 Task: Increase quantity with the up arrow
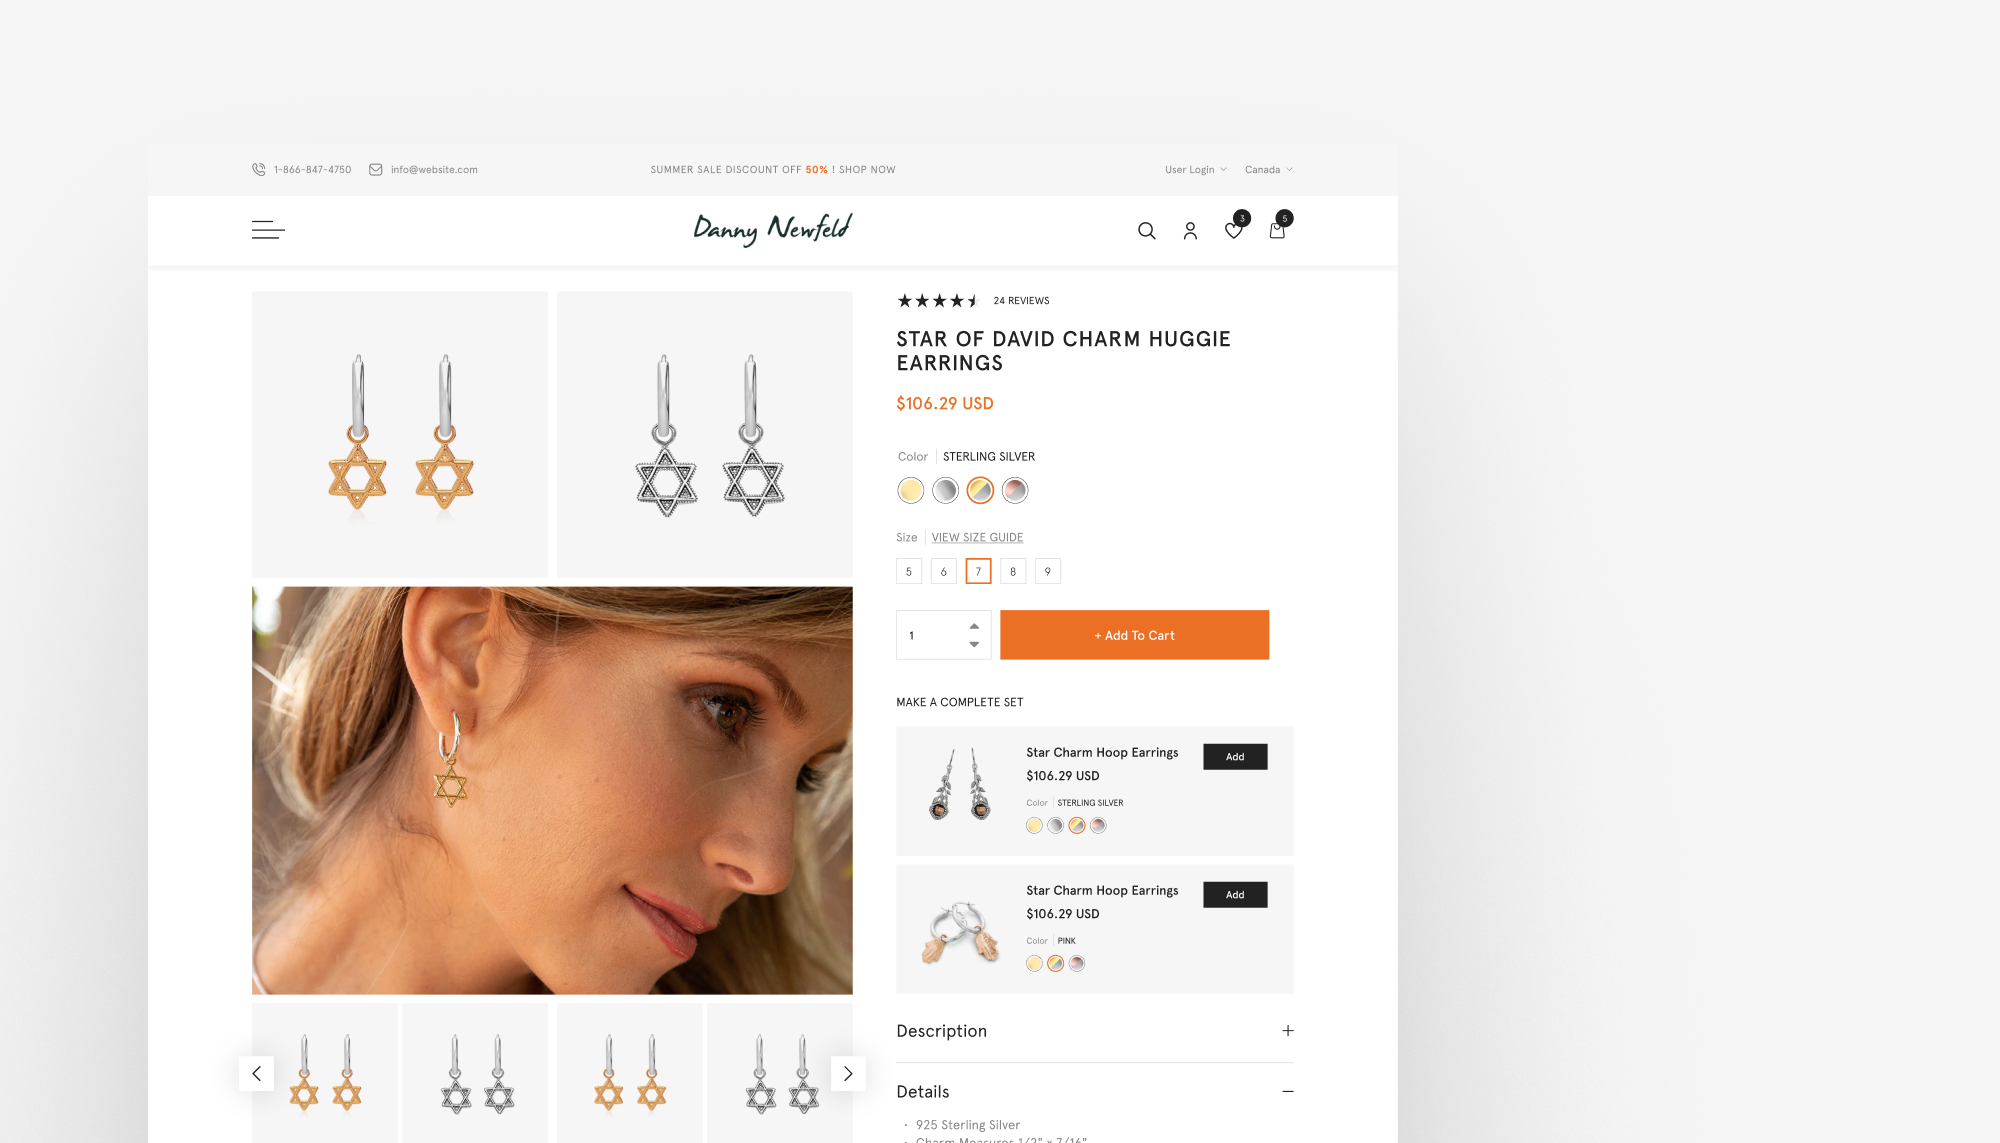[x=974, y=626]
